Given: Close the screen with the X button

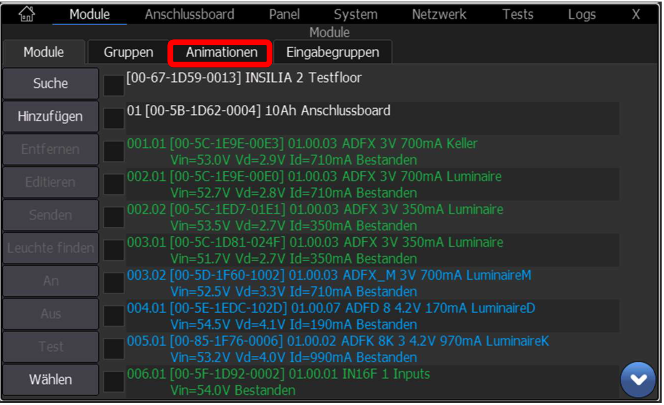Looking at the screenshot, I should pyautogui.click(x=635, y=14).
